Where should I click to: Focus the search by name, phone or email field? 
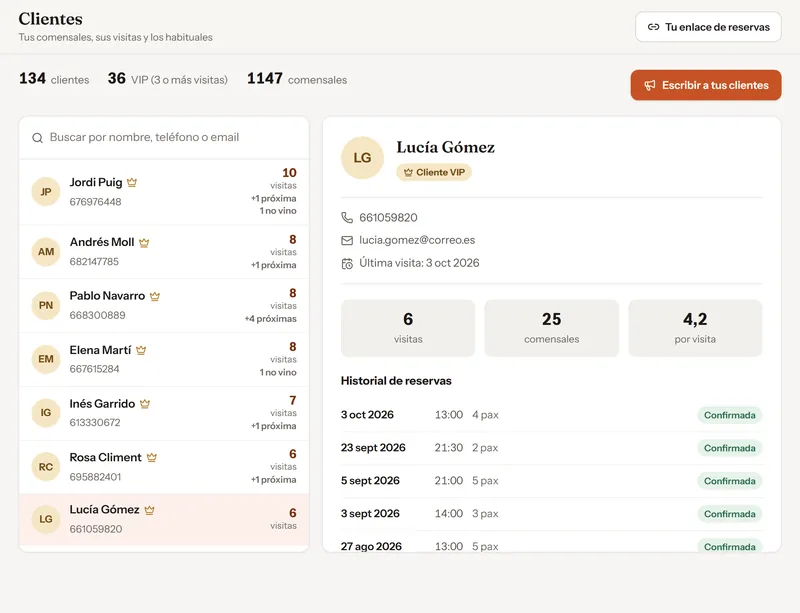[x=164, y=138]
